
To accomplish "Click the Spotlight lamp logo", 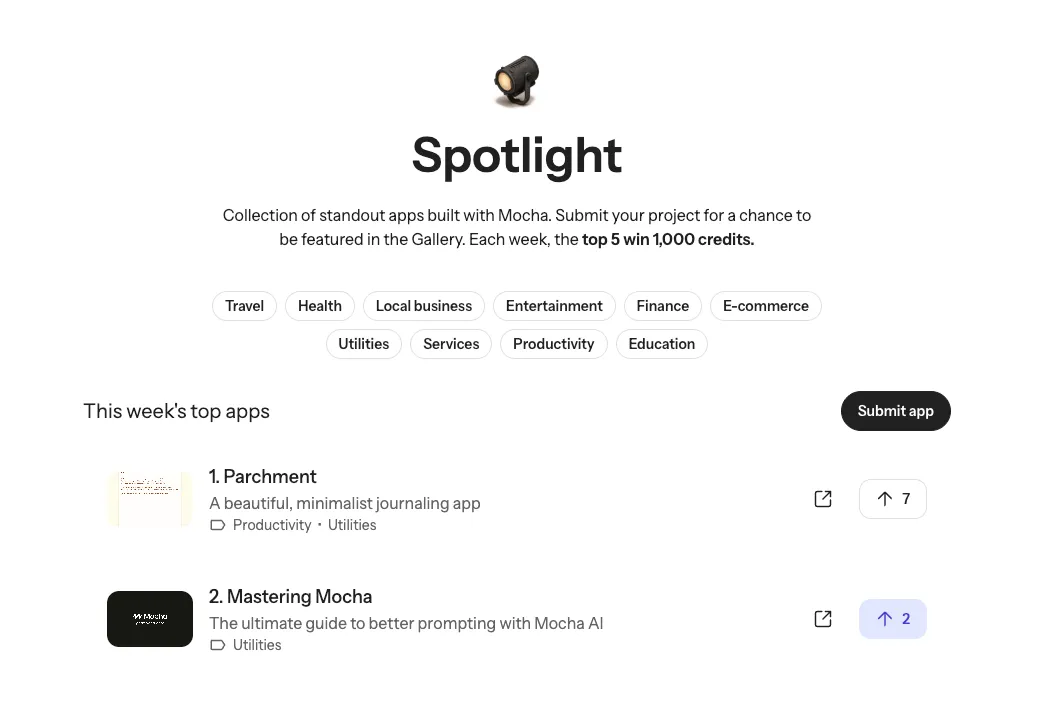I will click(x=517, y=81).
